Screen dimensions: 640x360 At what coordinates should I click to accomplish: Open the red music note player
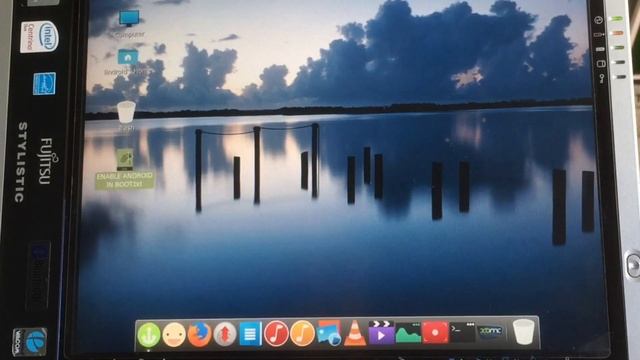coord(276,333)
